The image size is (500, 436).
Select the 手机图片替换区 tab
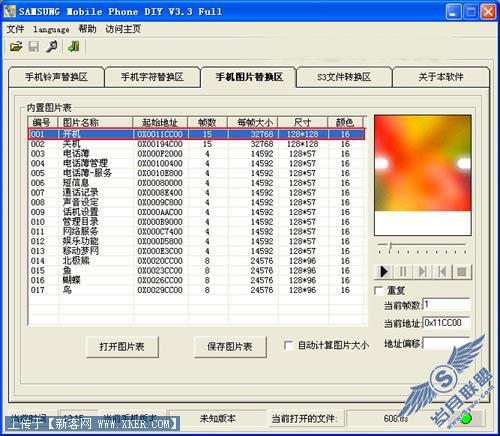(x=249, y=77)
